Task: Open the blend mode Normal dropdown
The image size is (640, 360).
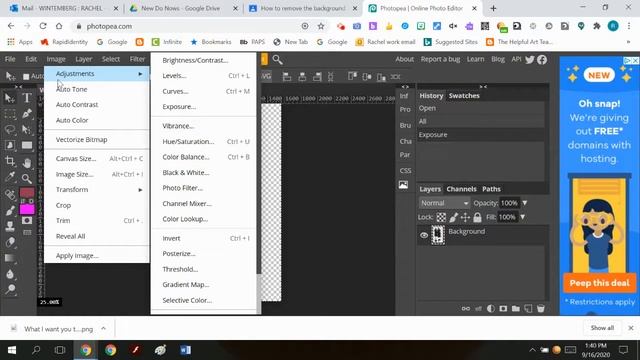Action: (x=444, y=203)
